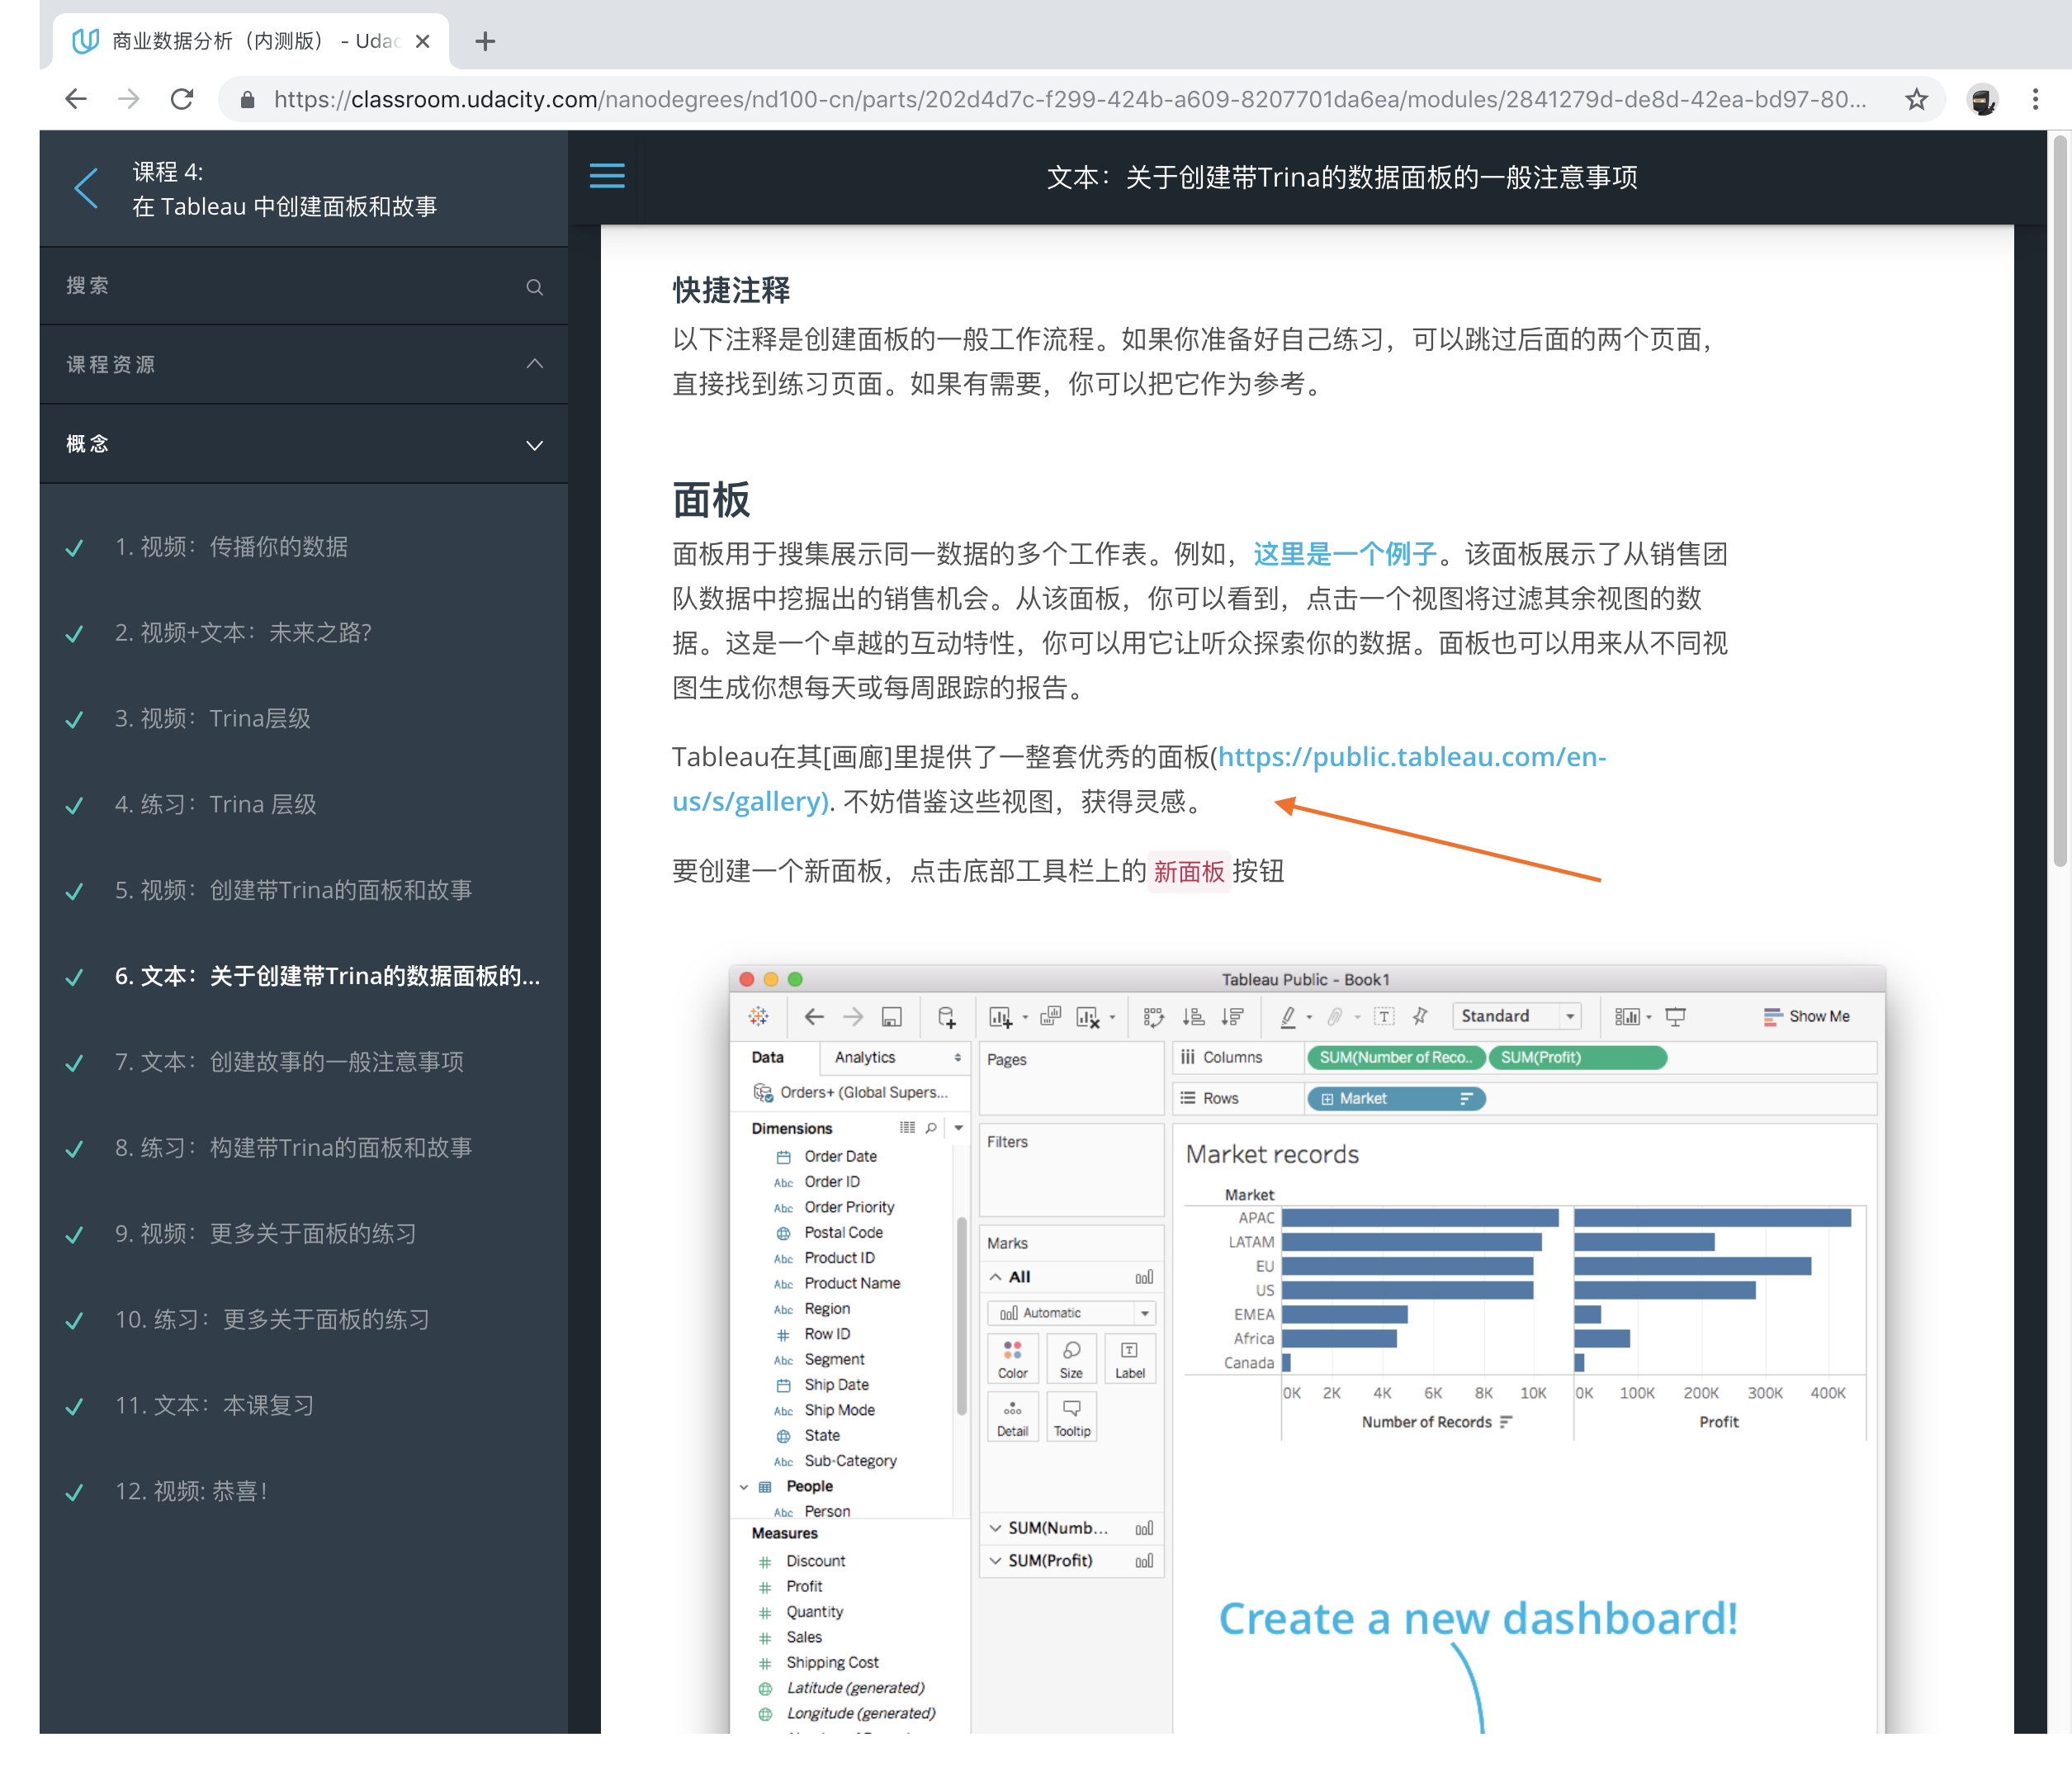Screen dimensions: 2072x1780
Task: Click the New Worksheet toolbar icon
Action: pyautogui.click(x=1000, y=1016)
